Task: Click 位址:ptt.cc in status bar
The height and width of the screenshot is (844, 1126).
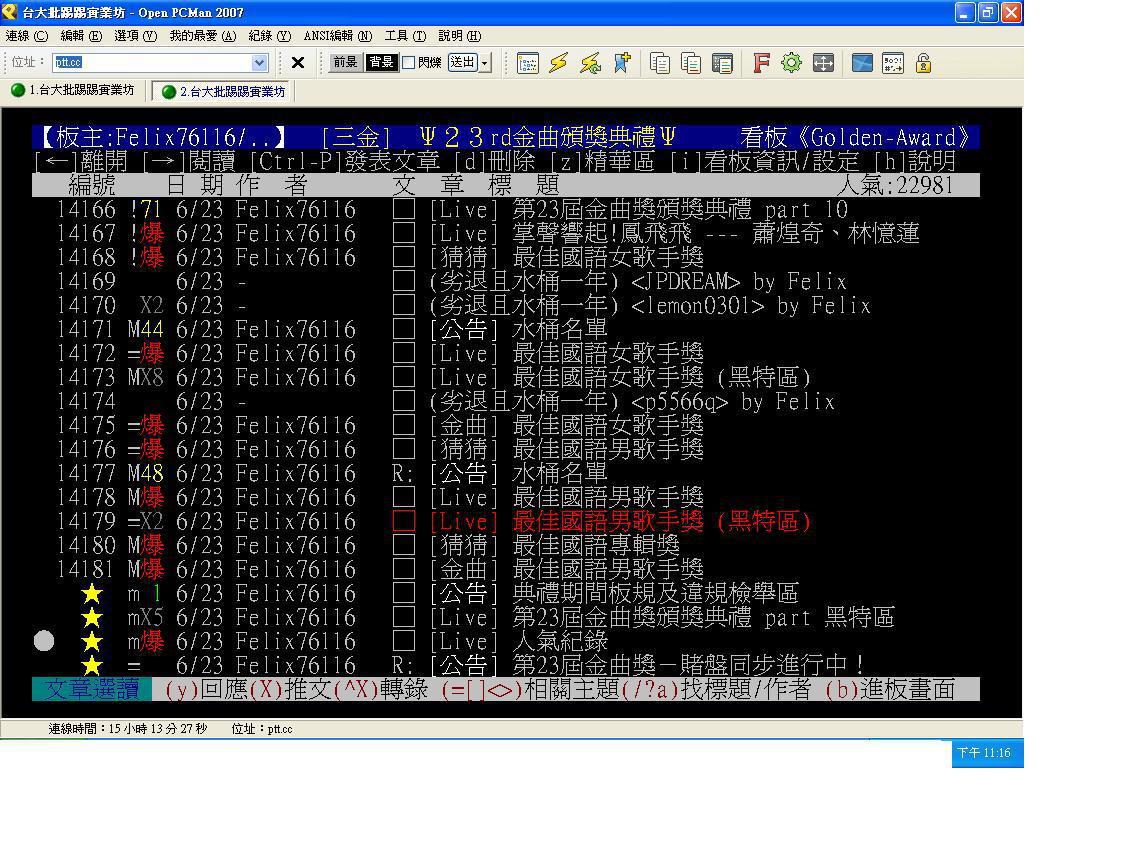Action: pyautogui.click(x=261, y=729)
